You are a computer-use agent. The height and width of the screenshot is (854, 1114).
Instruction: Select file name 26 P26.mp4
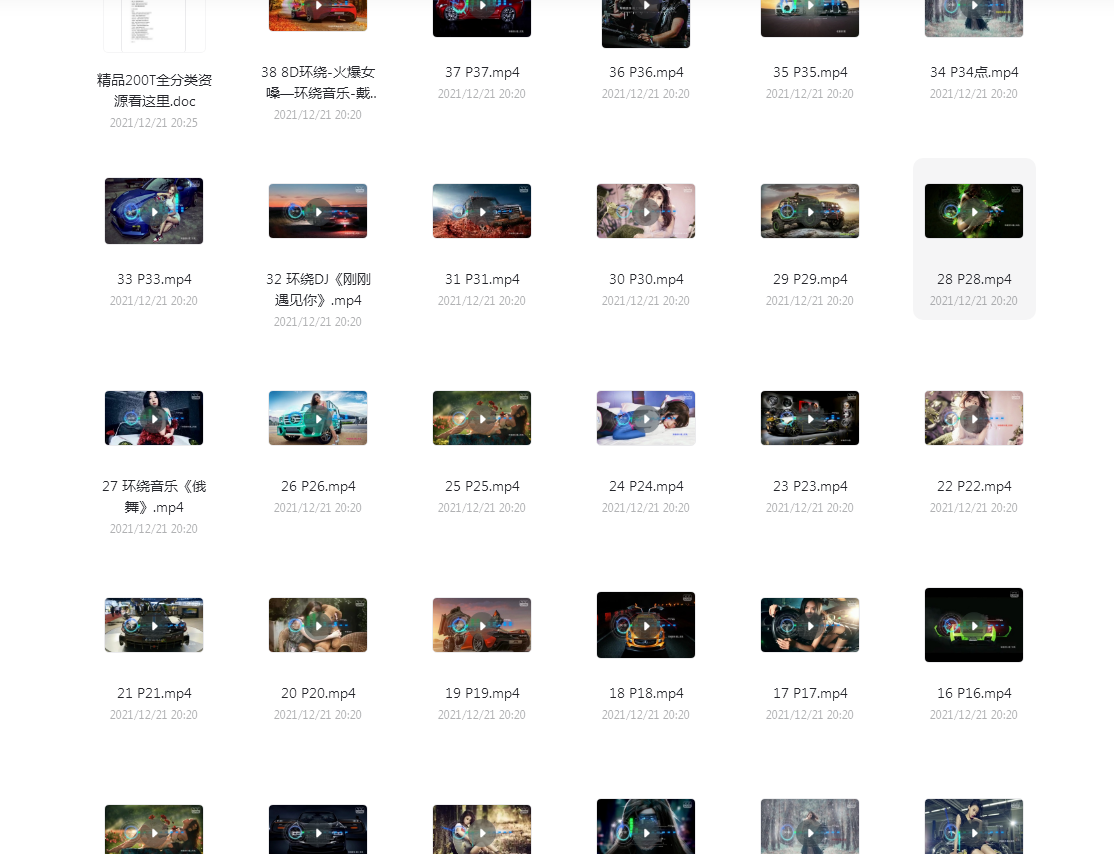click(x=318, y=486)
